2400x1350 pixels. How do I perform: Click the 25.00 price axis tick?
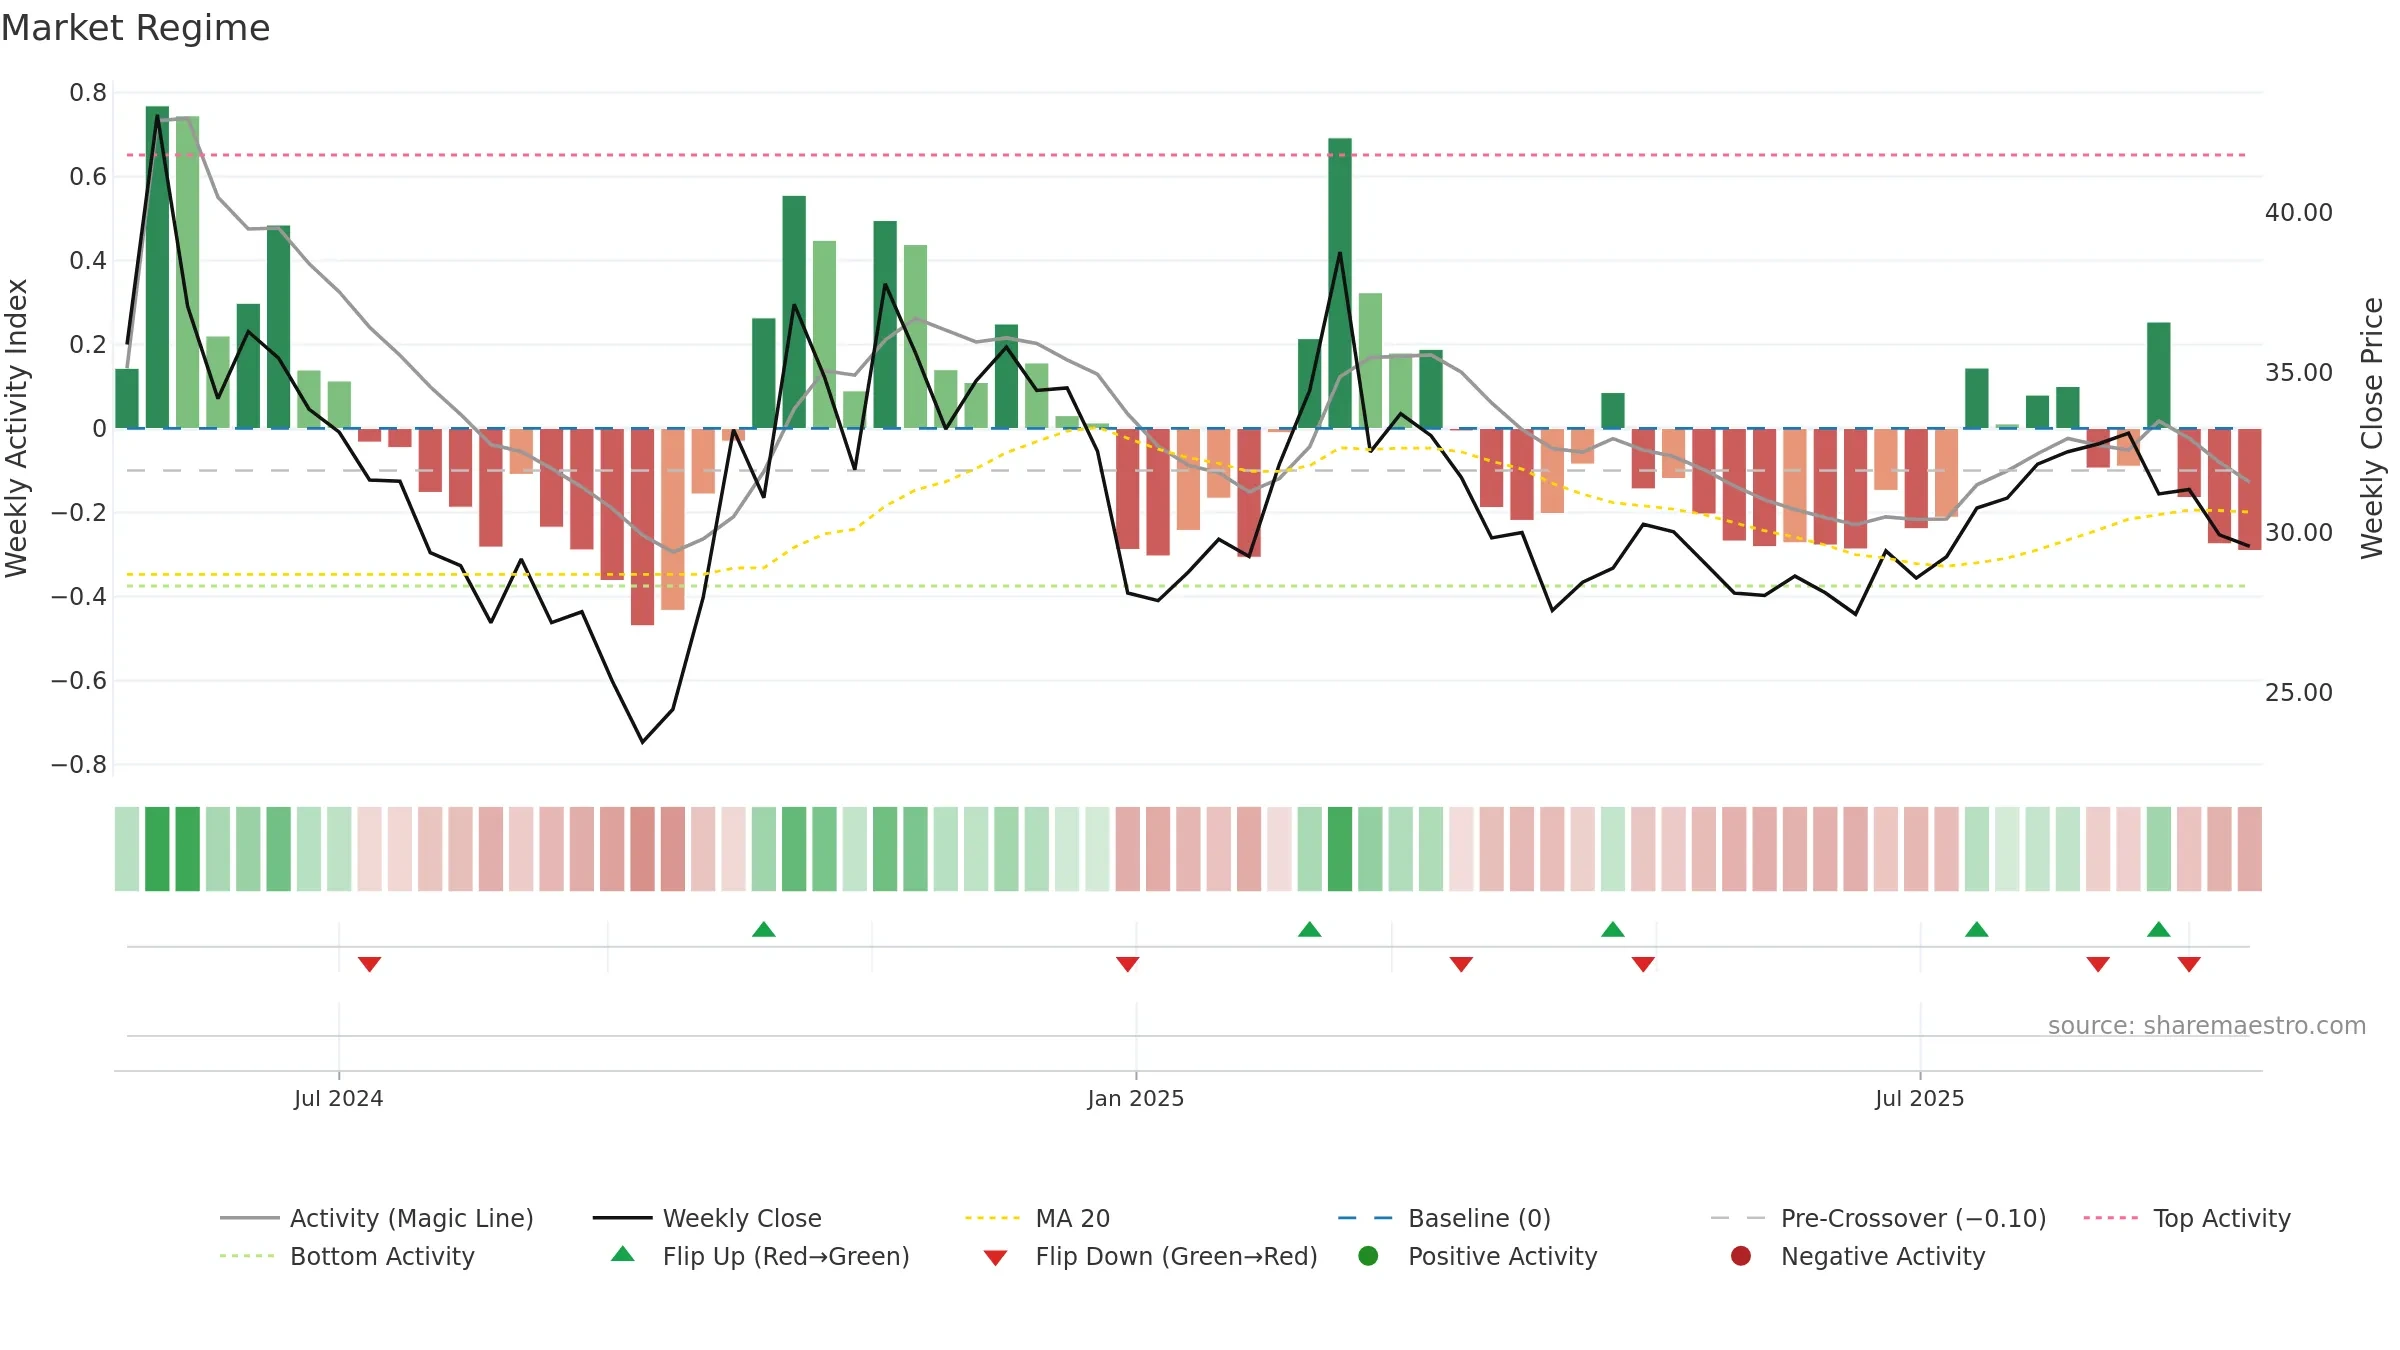tap(2299, 692)
